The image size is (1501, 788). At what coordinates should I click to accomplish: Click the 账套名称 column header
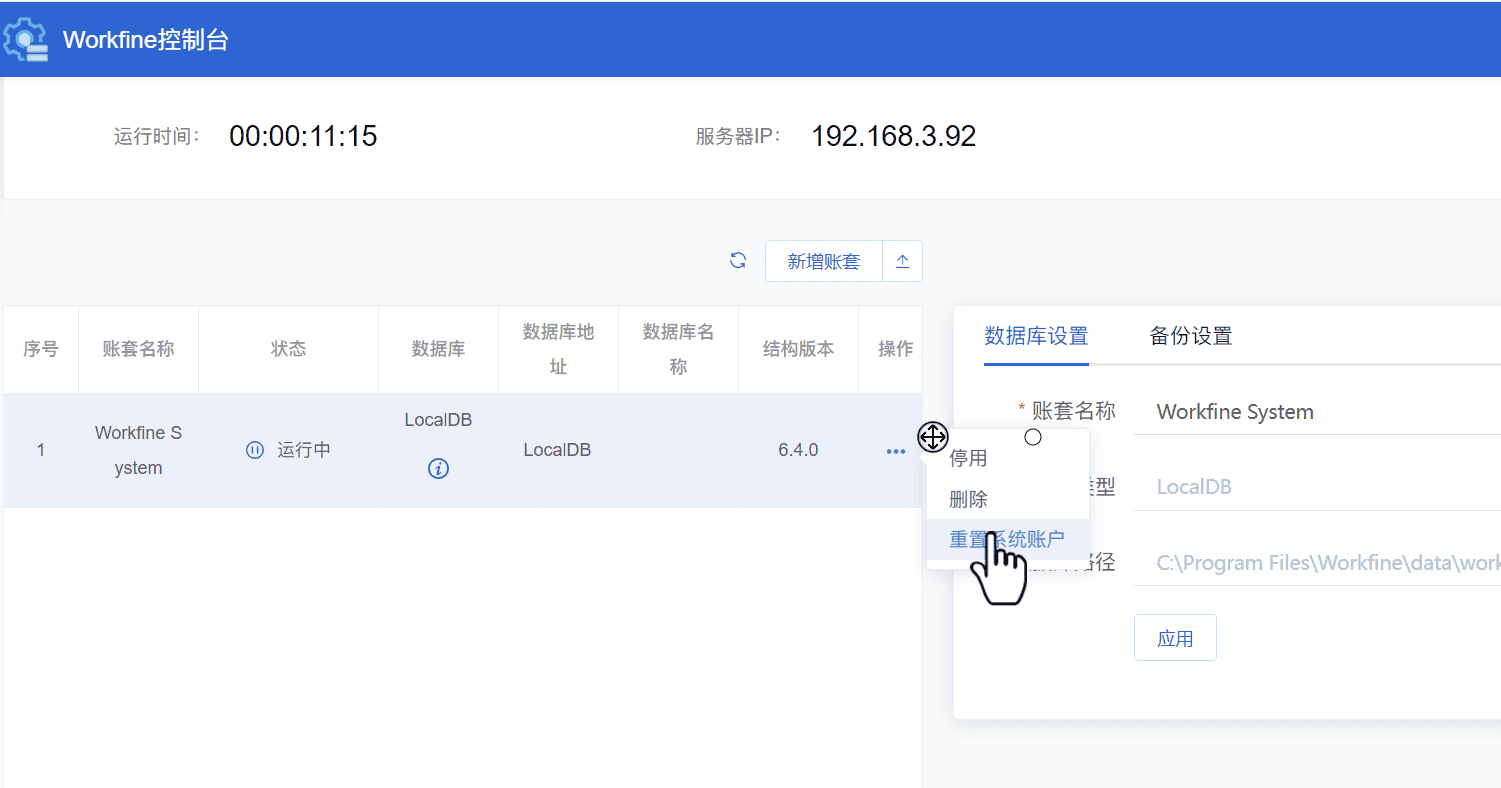[138, 349]
